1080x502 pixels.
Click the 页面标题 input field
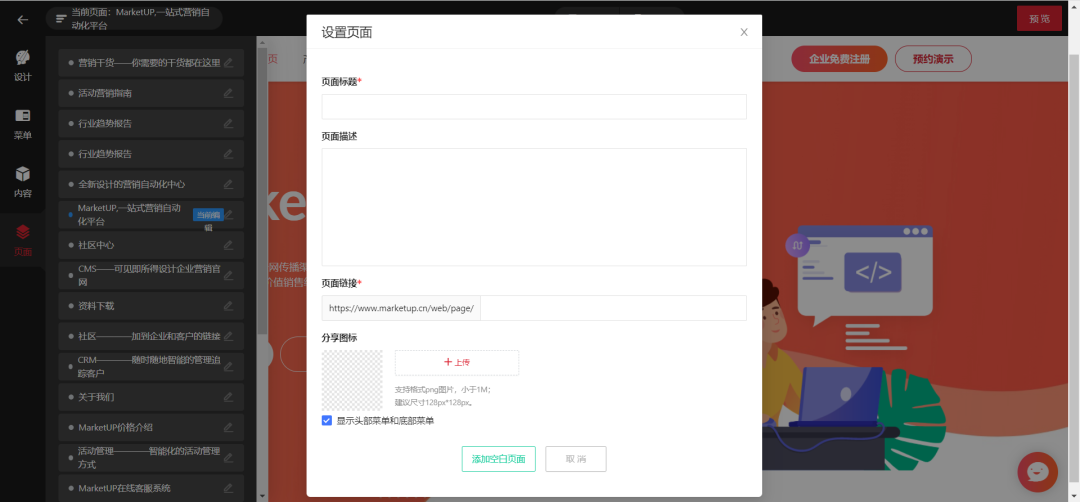(x=534, y=107)
